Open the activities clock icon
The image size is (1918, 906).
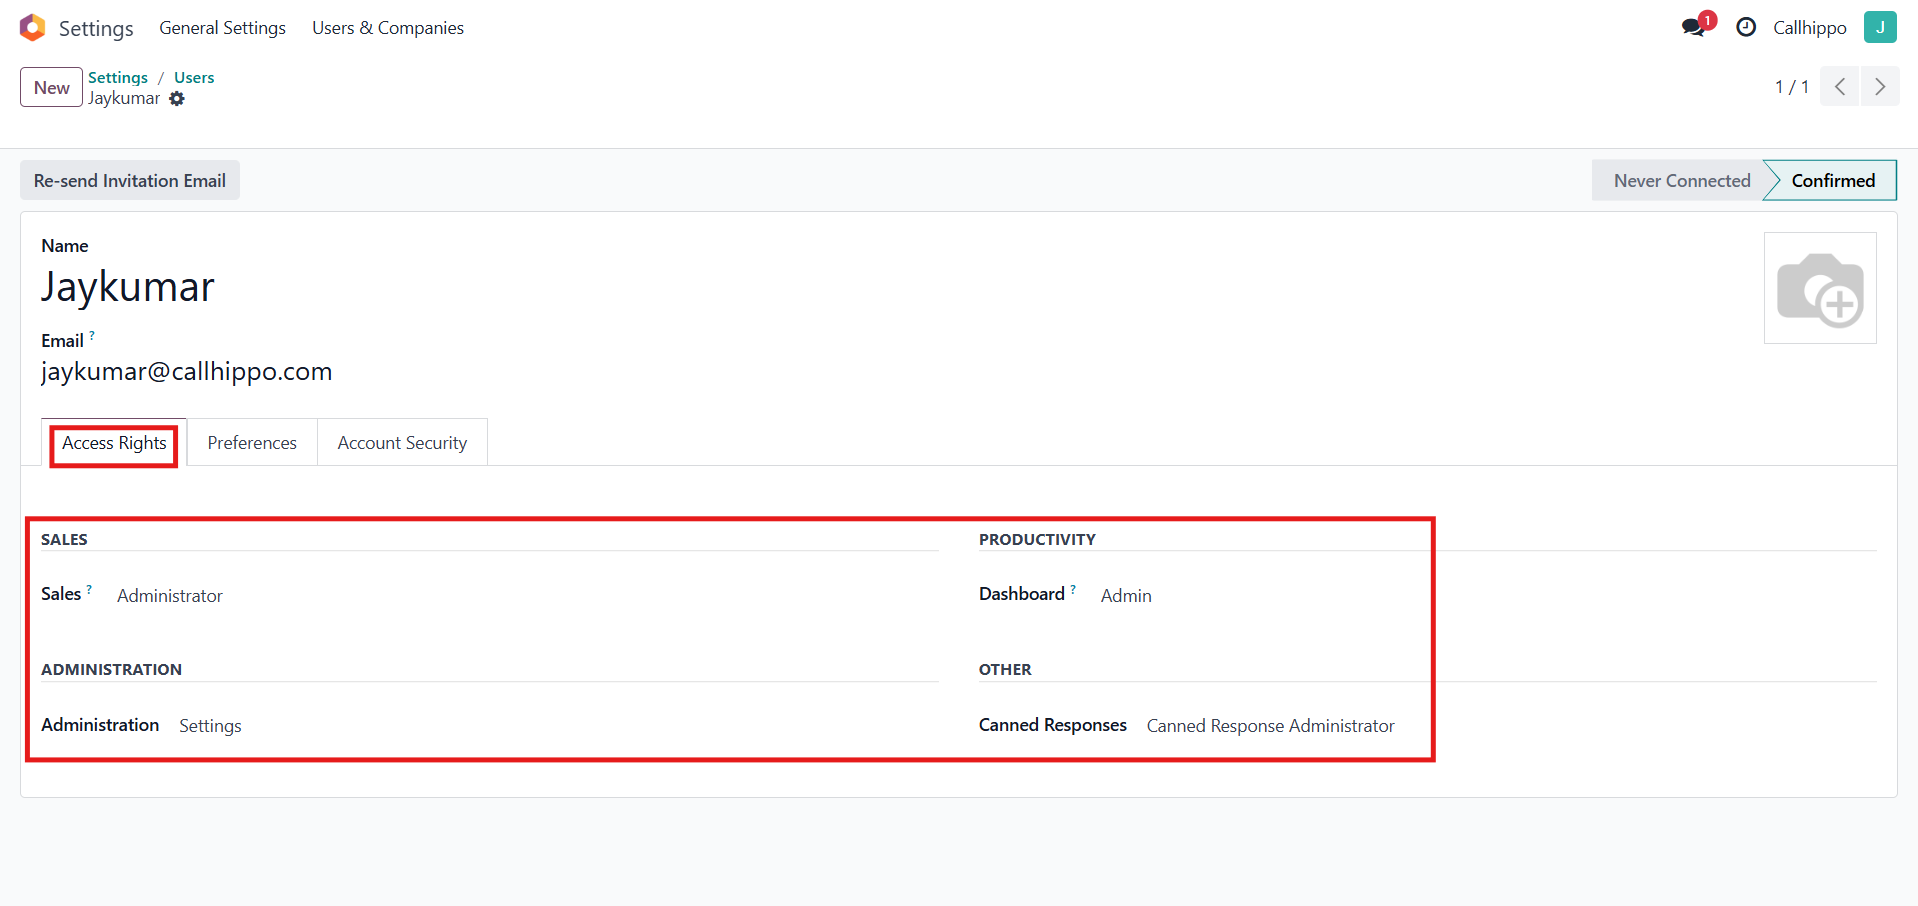point(1746,28)
